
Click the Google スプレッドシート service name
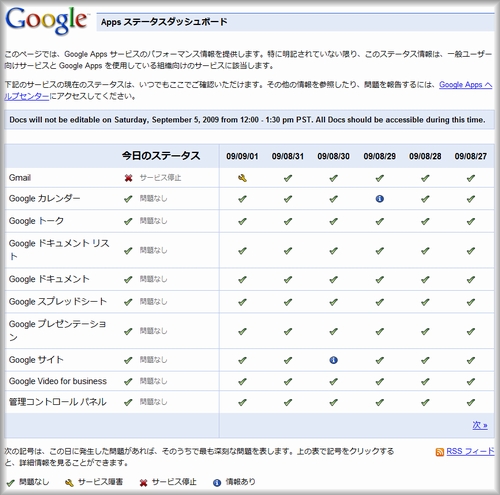(x=58, y=302)
